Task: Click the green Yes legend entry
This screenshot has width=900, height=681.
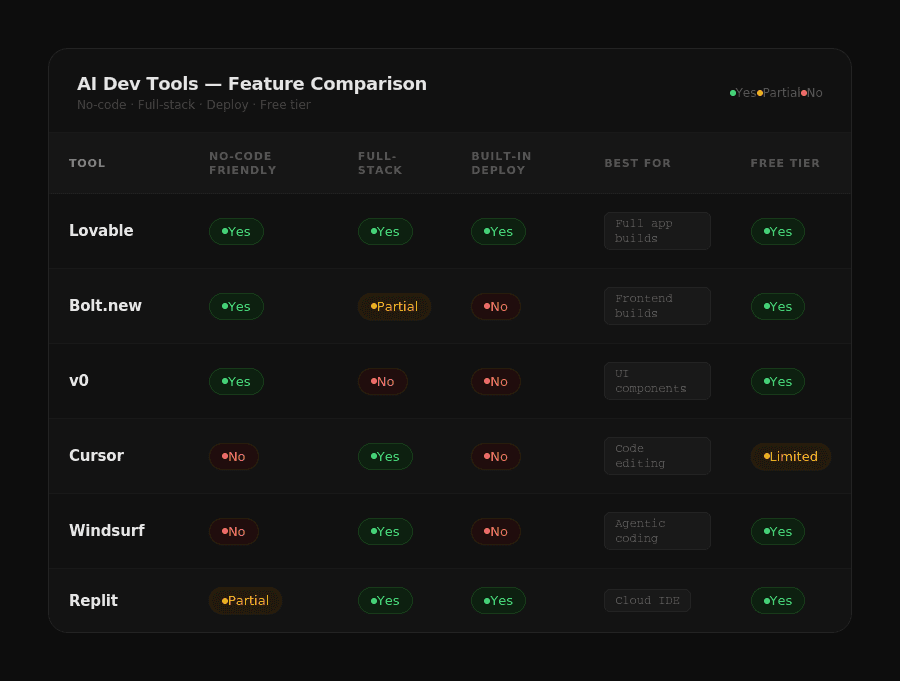Action: pyautogui.click(x=743, y=93)
